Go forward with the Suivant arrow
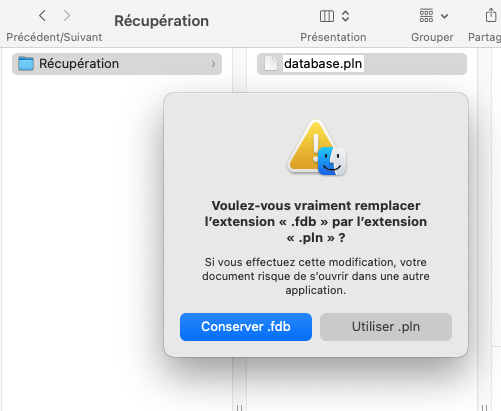Screen dimensions: 501x411 (67, 16)
